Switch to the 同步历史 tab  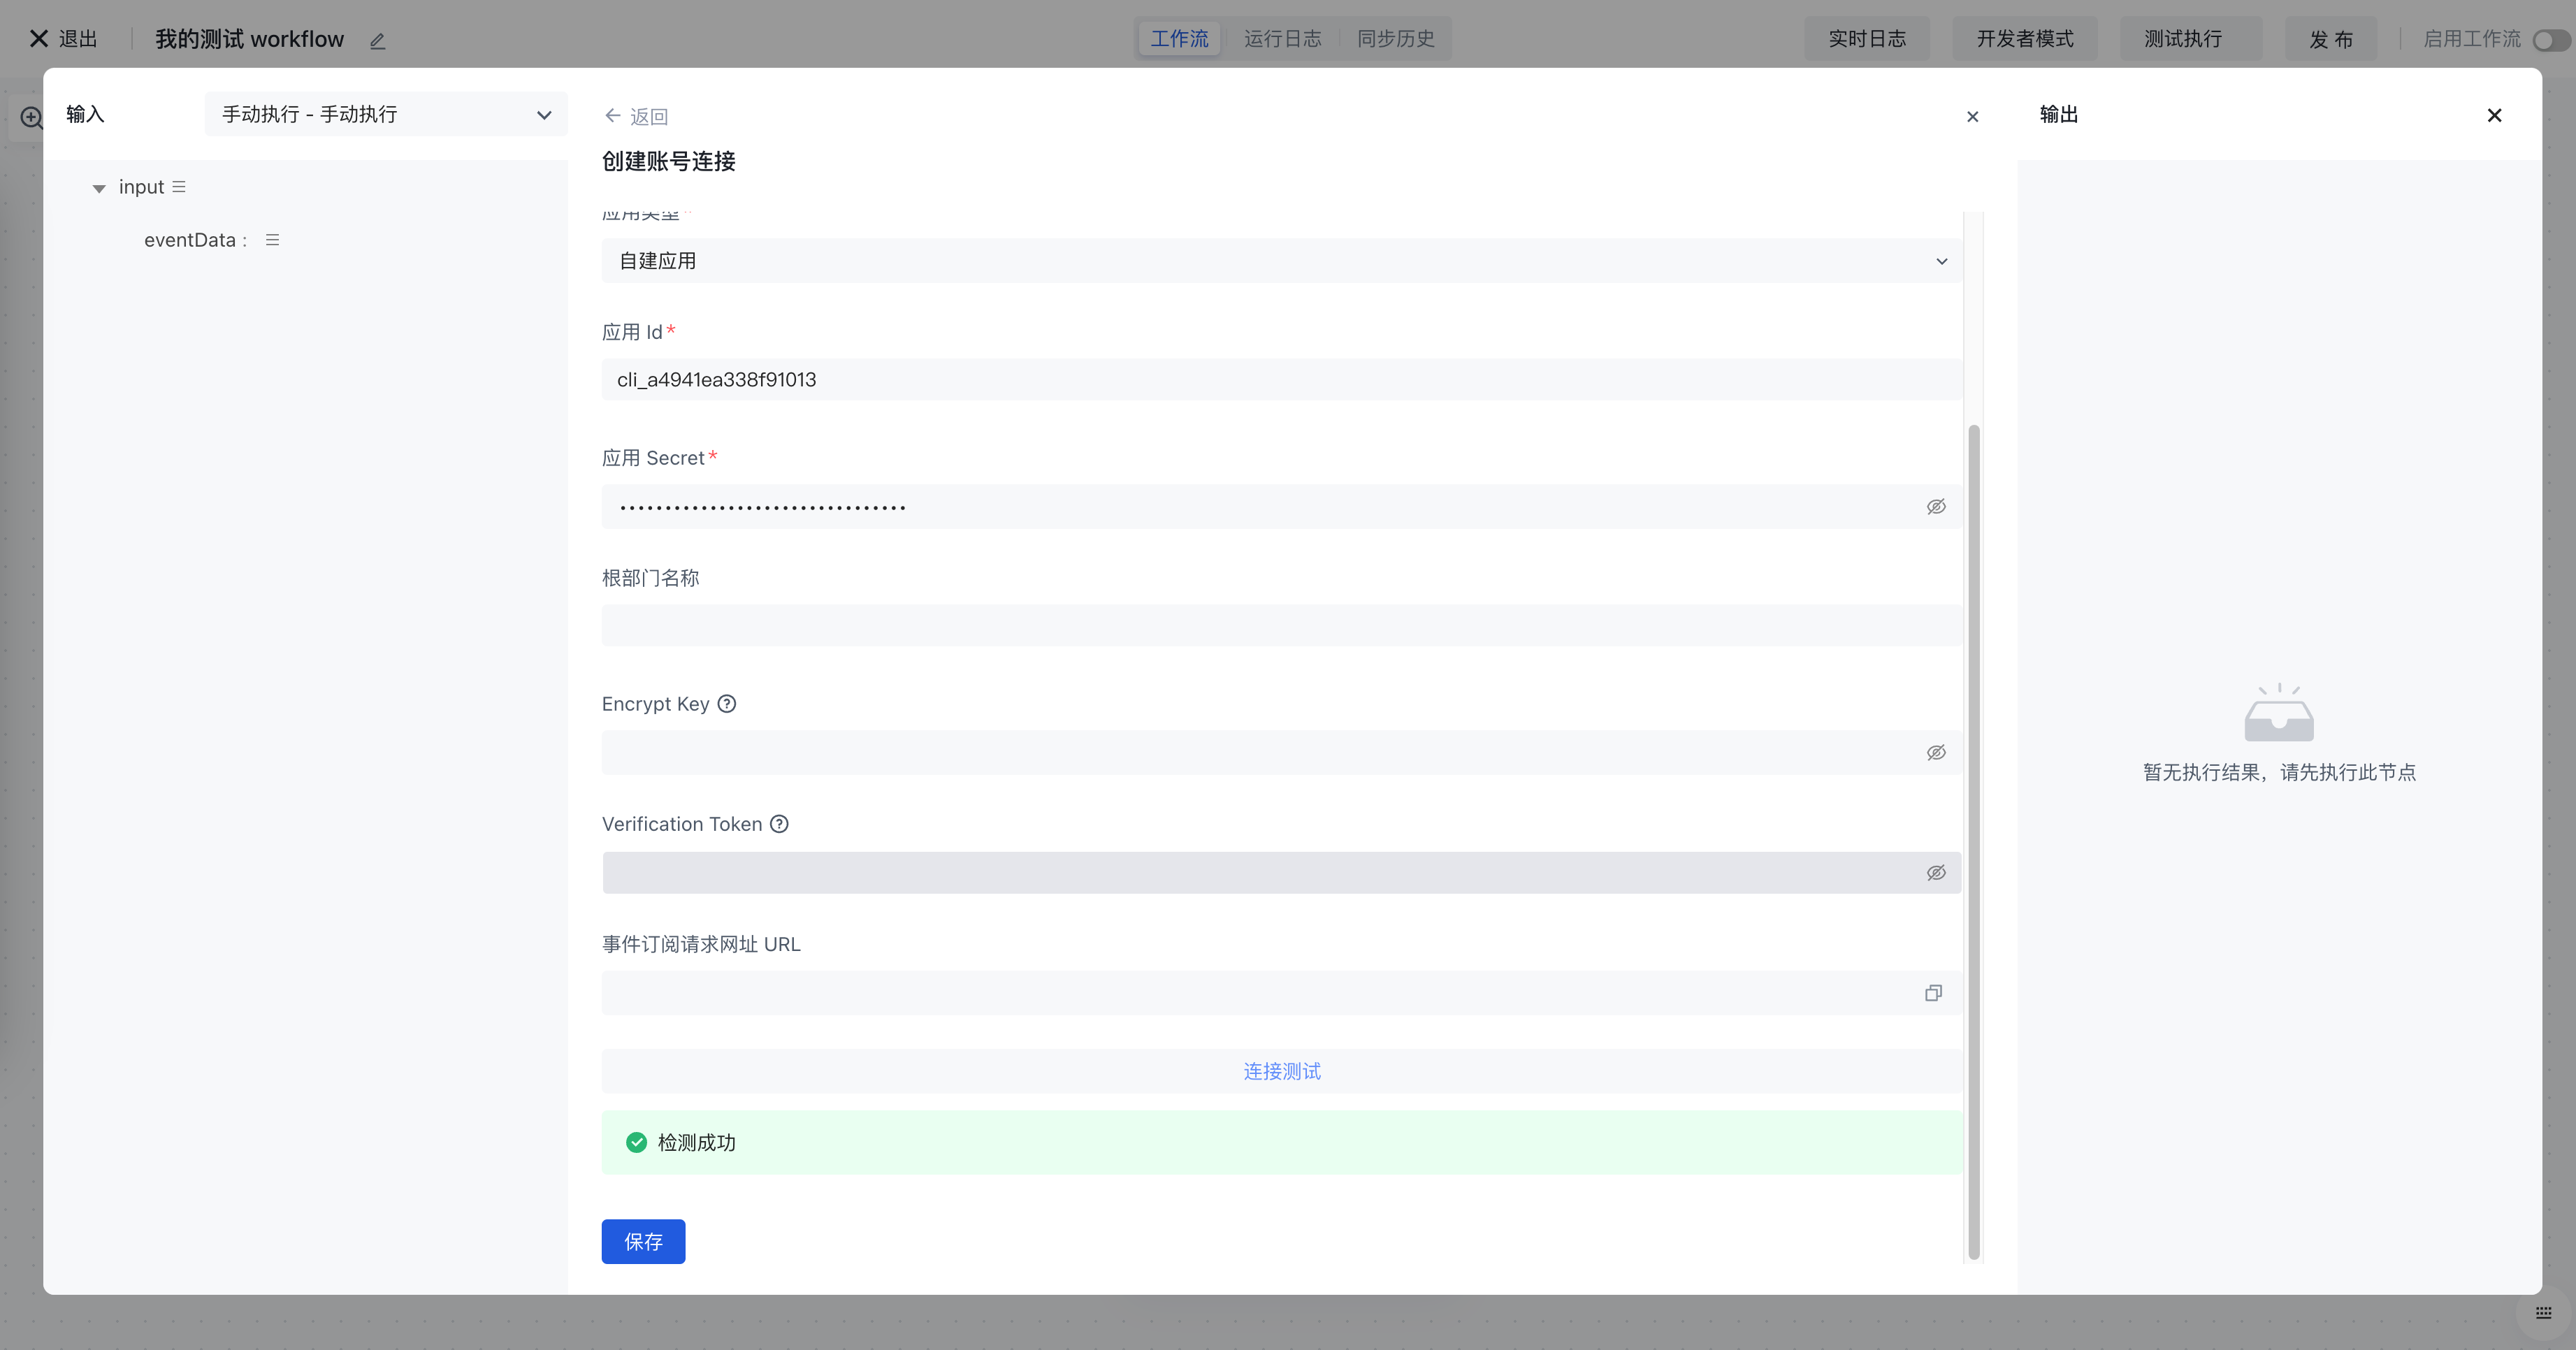1395,39
